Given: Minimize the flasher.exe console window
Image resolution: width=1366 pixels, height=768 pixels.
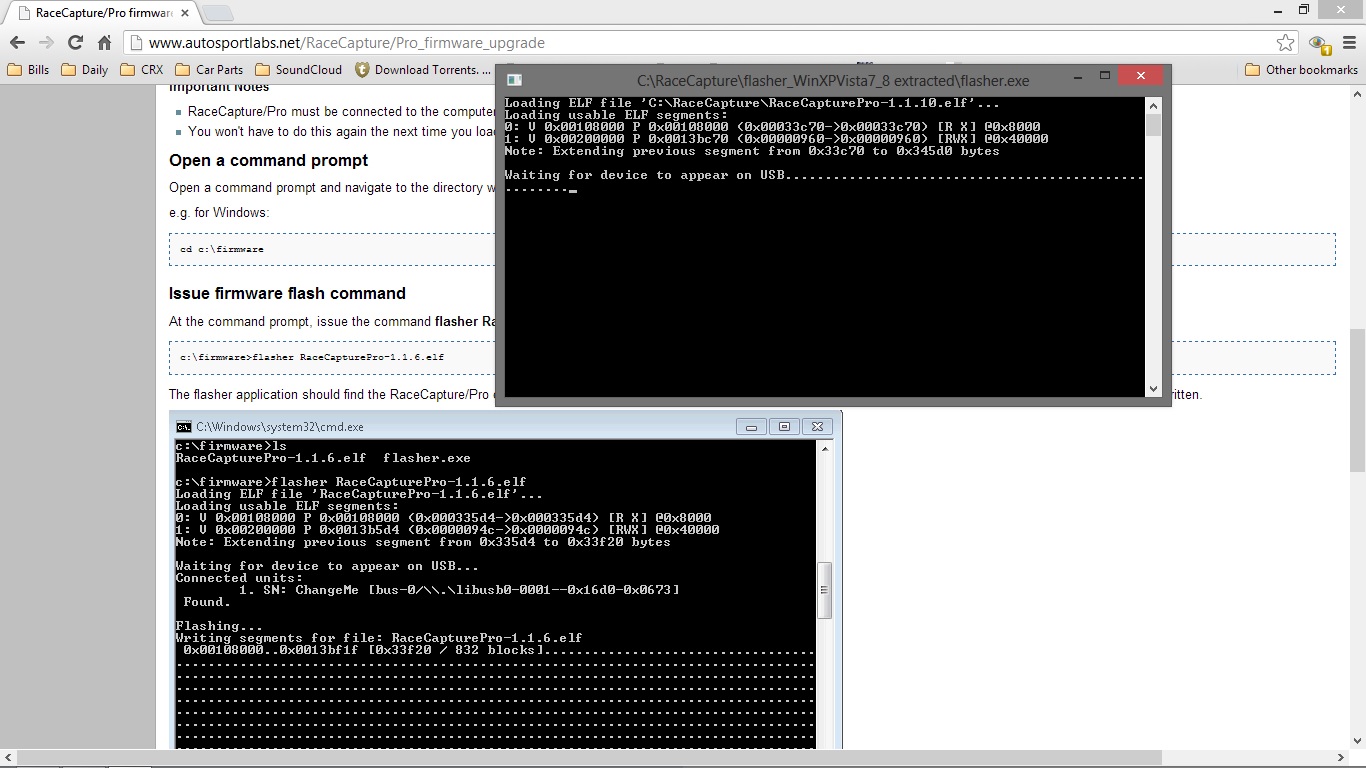Looking at the screenshot, I should [x=1078, y=76].
